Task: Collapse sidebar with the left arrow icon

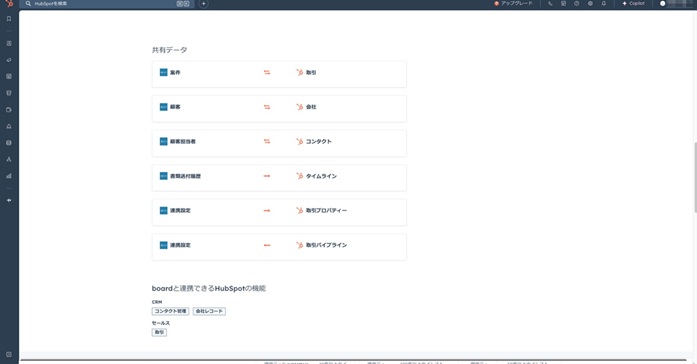Action: (x=9, y=200)
